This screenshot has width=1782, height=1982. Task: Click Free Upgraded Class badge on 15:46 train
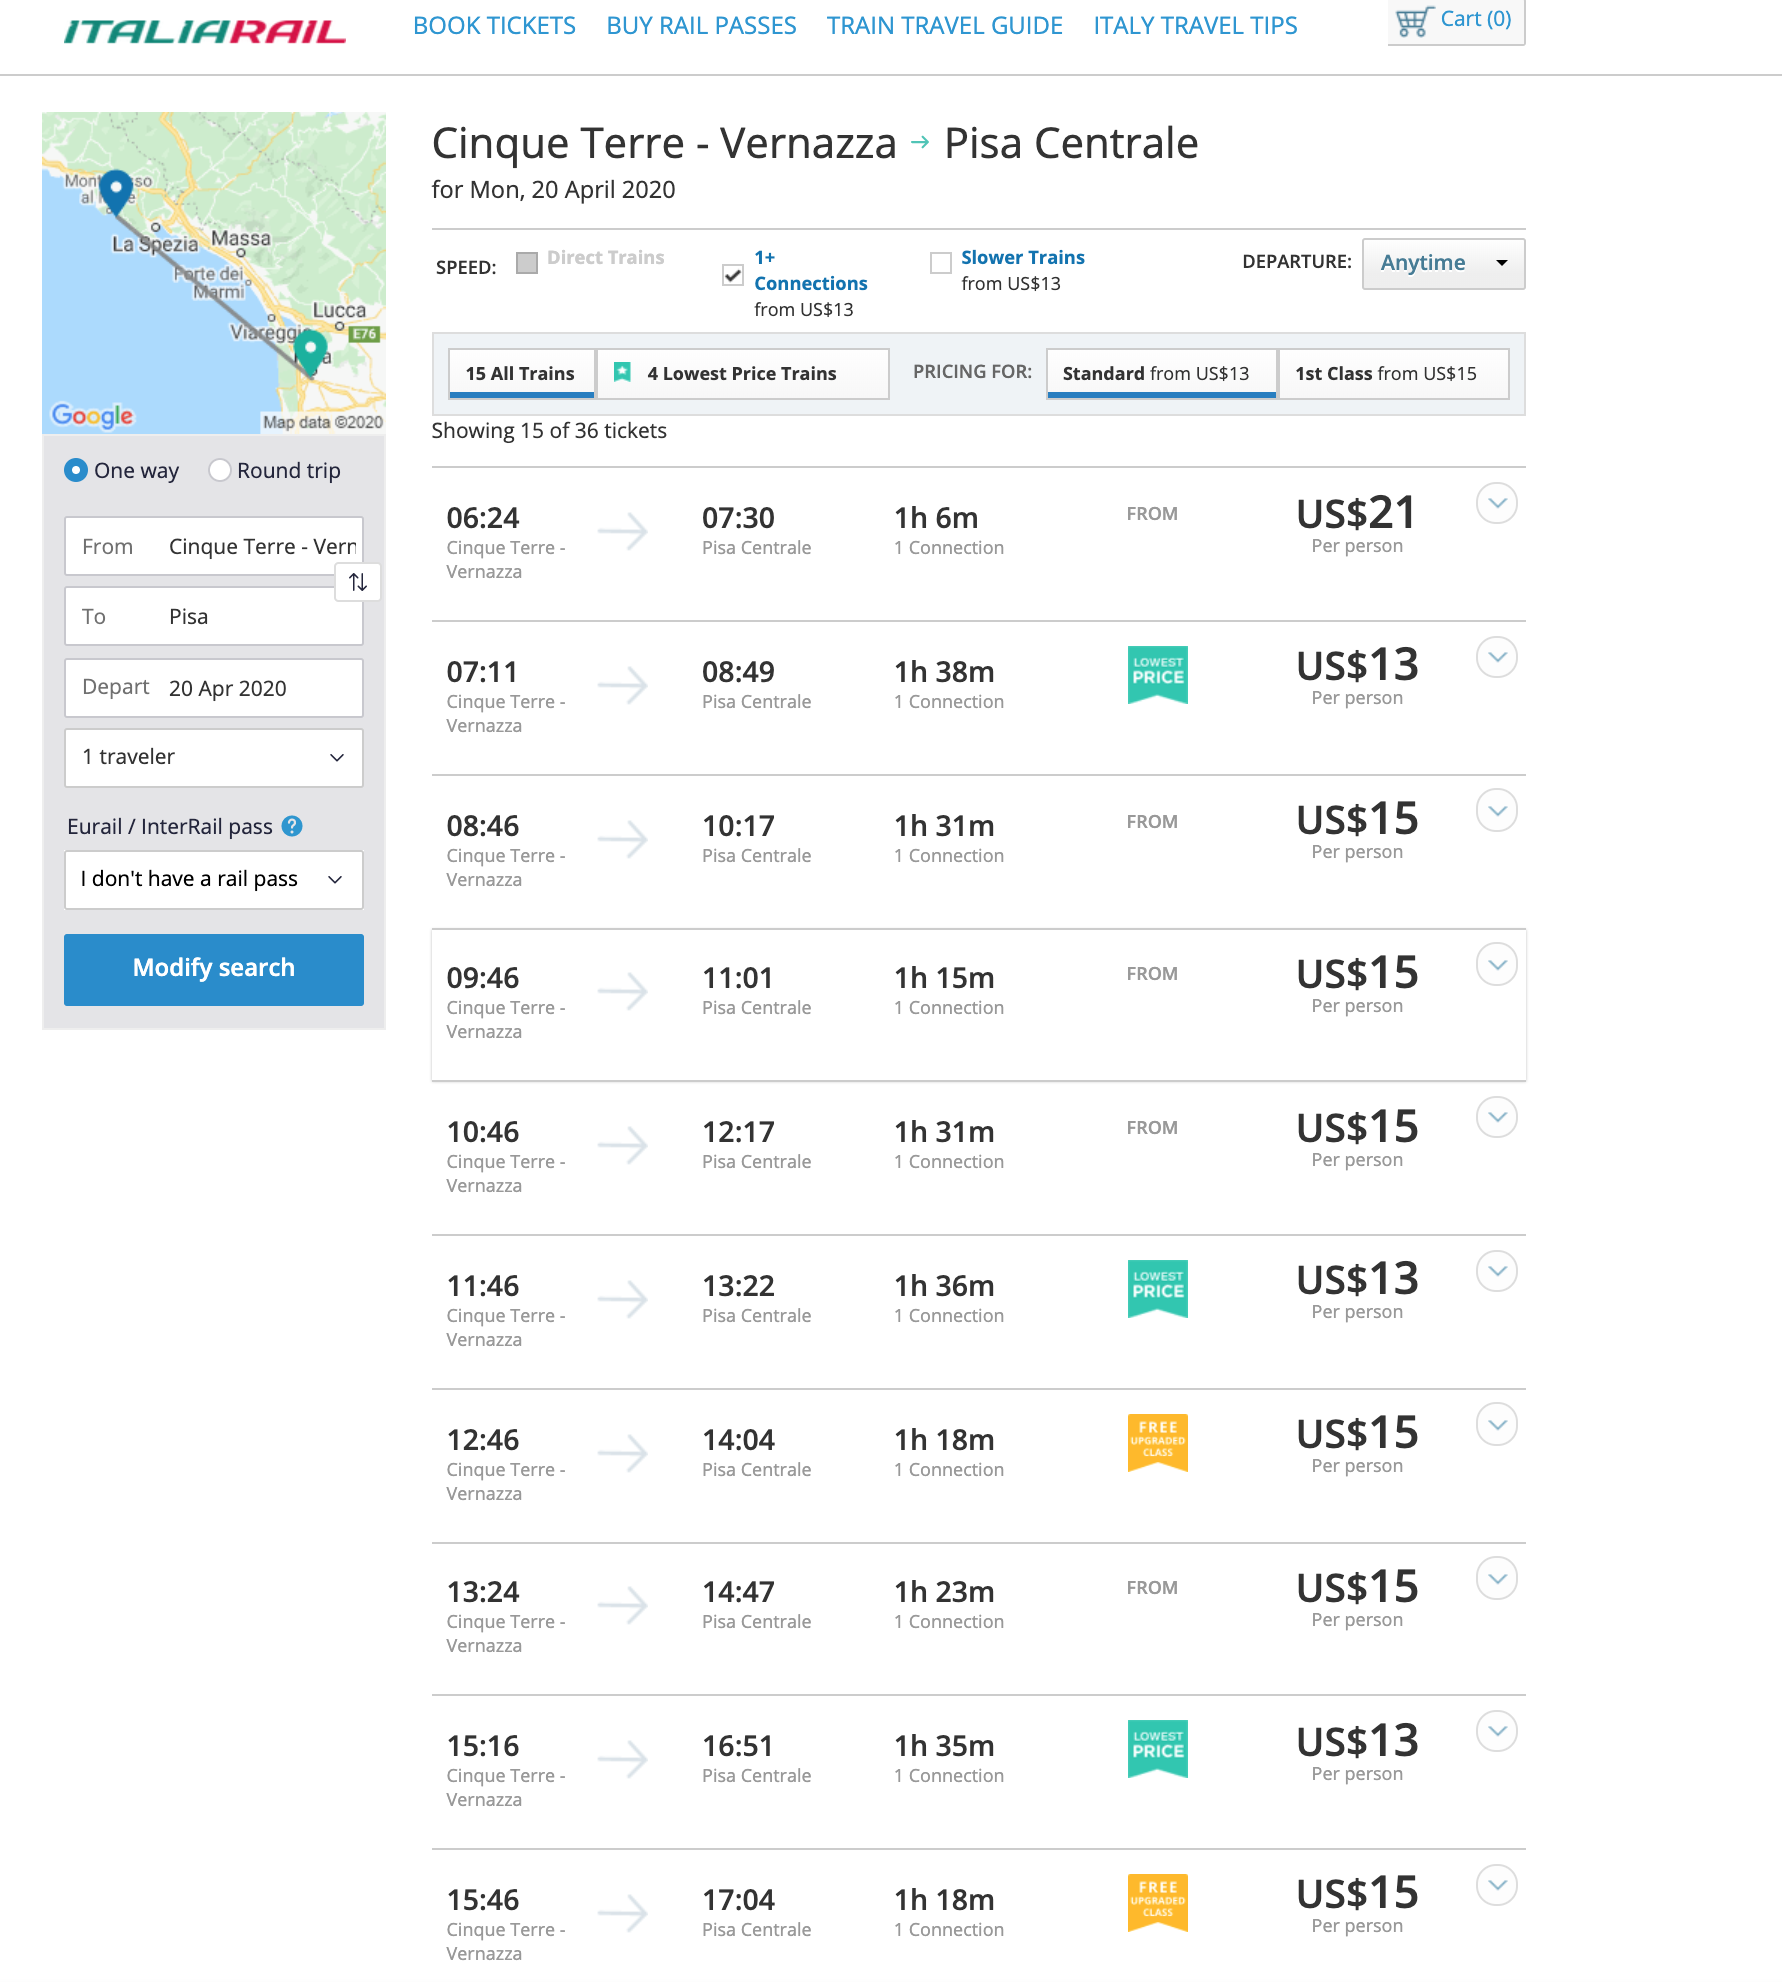[x=1158, y=1902]
